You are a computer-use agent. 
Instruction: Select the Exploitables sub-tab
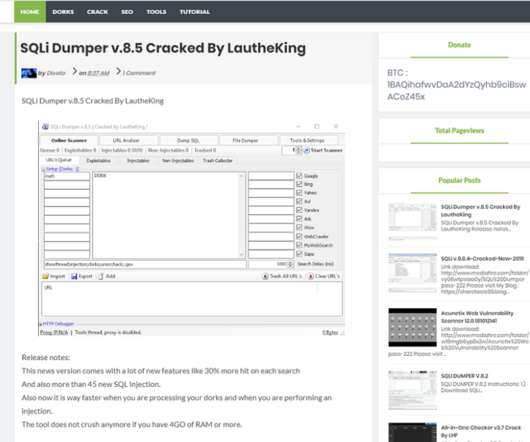point(98,161)
